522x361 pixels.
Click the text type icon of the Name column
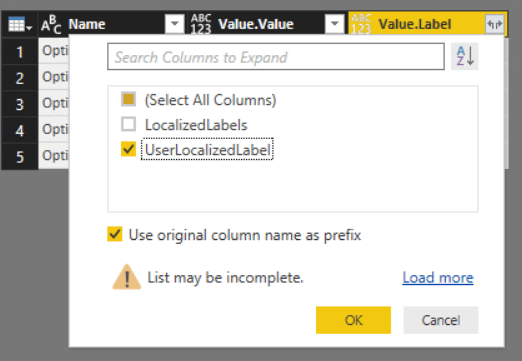pos(51,24)
